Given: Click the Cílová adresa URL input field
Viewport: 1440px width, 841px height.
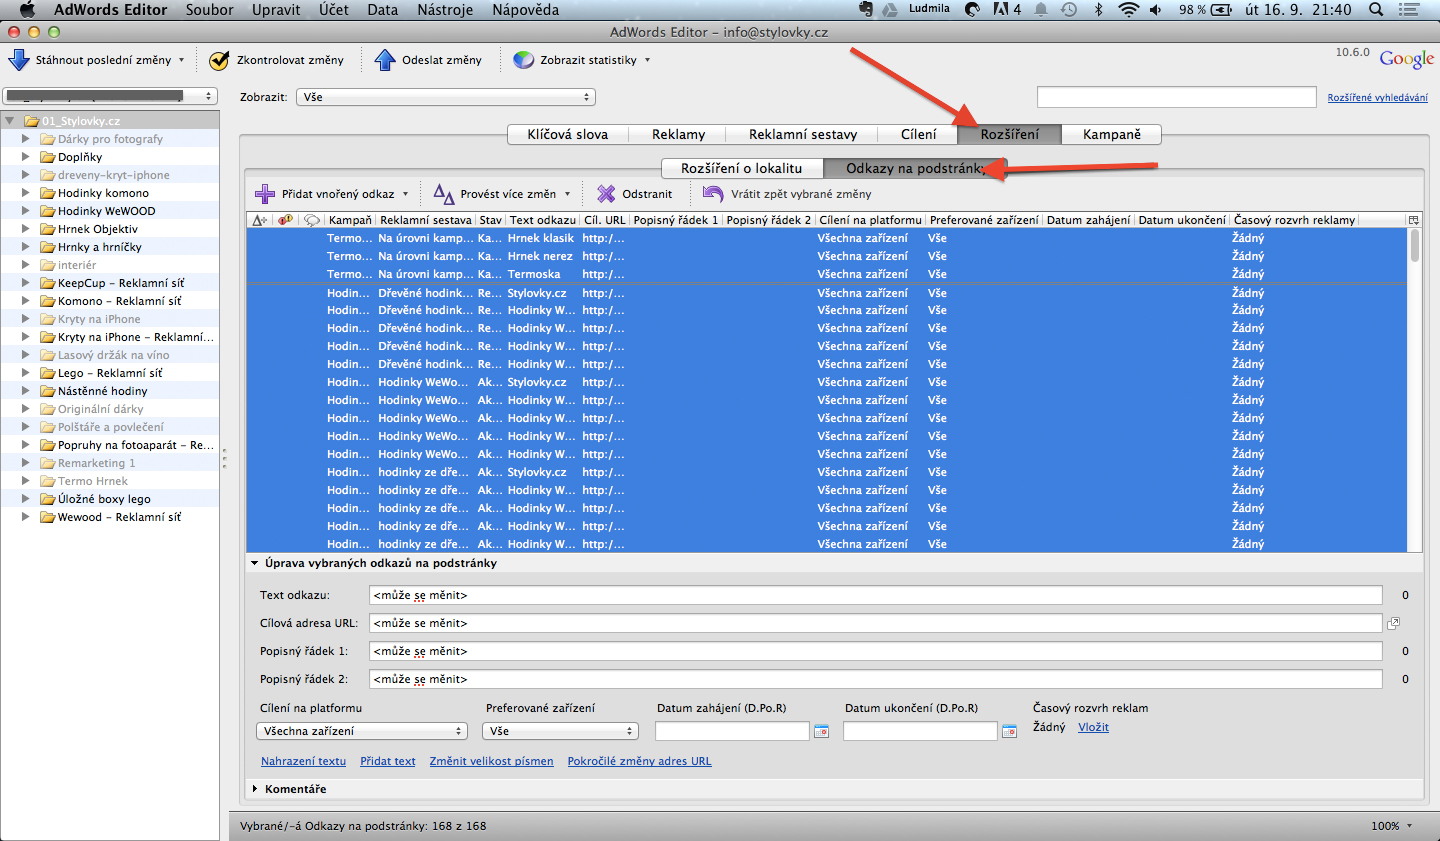Looking at the screenshot, I should click(x=876, y=623).
